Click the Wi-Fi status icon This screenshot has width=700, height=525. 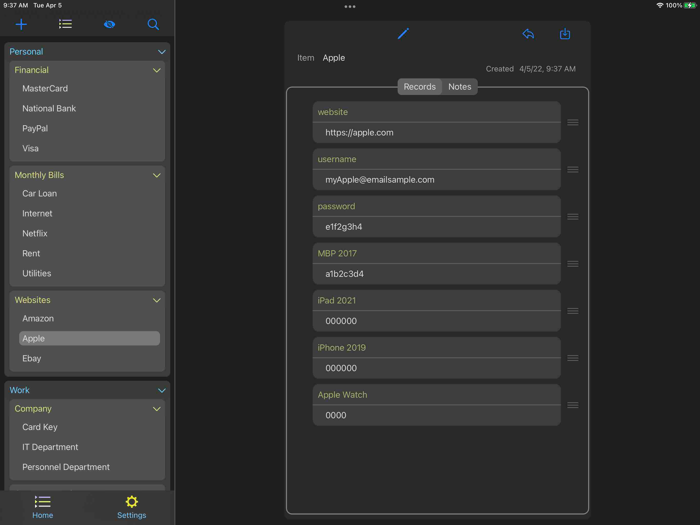660,5
